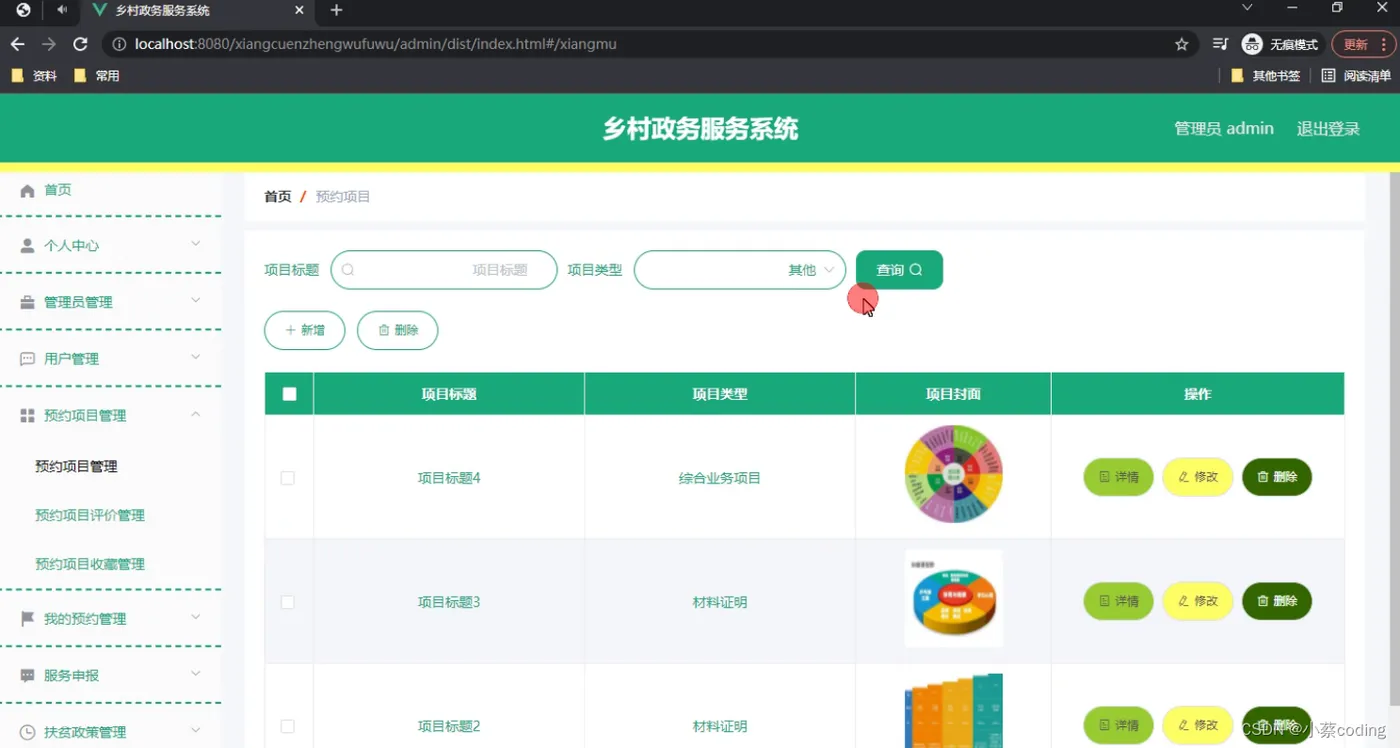Click the site info icon before localhost
The image size is (1400, 748).
118,44
